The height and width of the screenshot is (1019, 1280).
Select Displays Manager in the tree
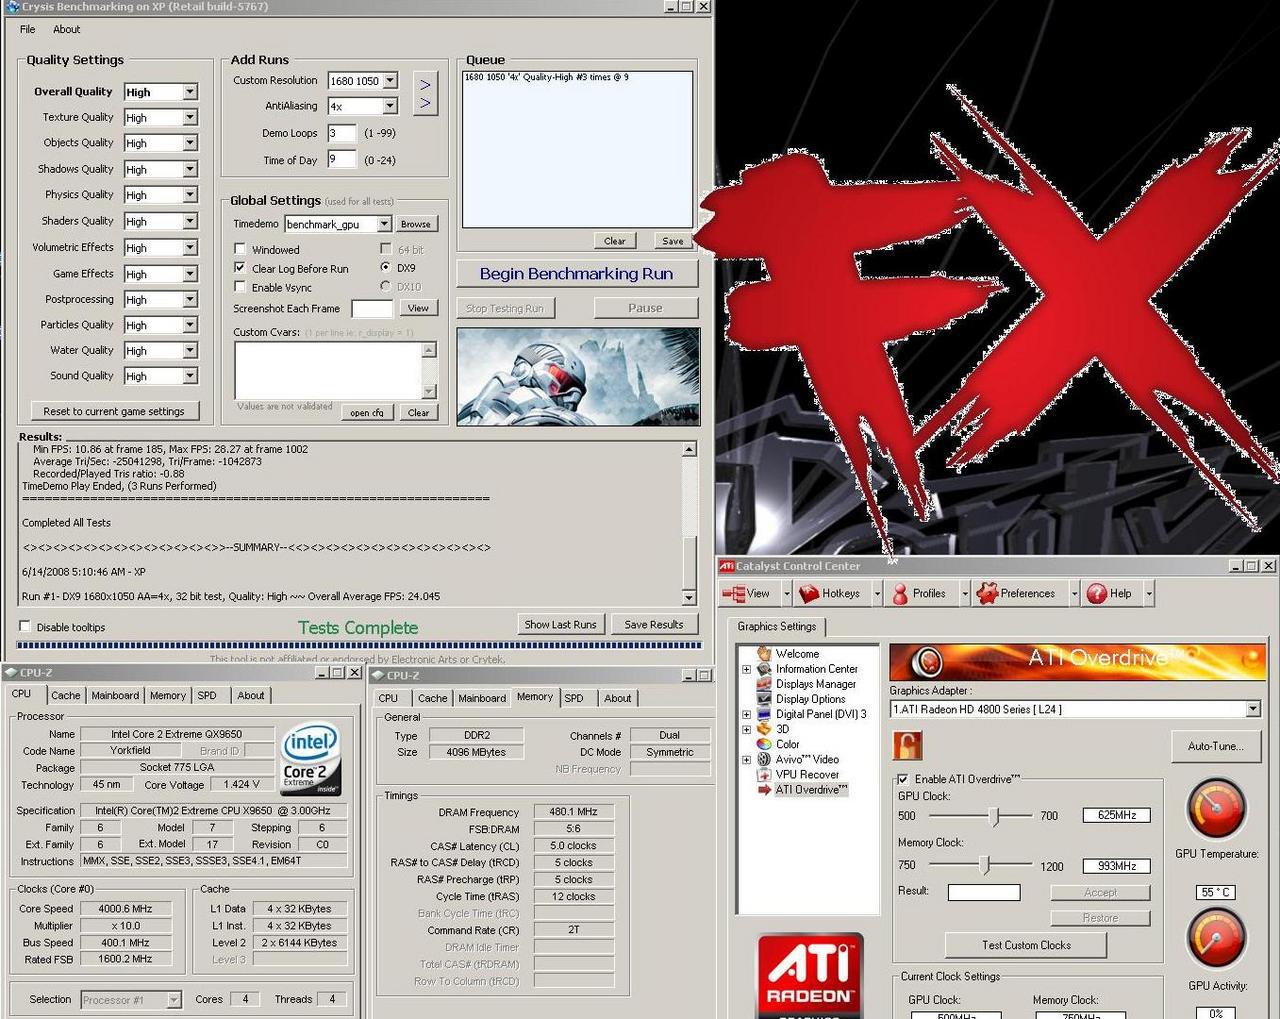[816, 684]
